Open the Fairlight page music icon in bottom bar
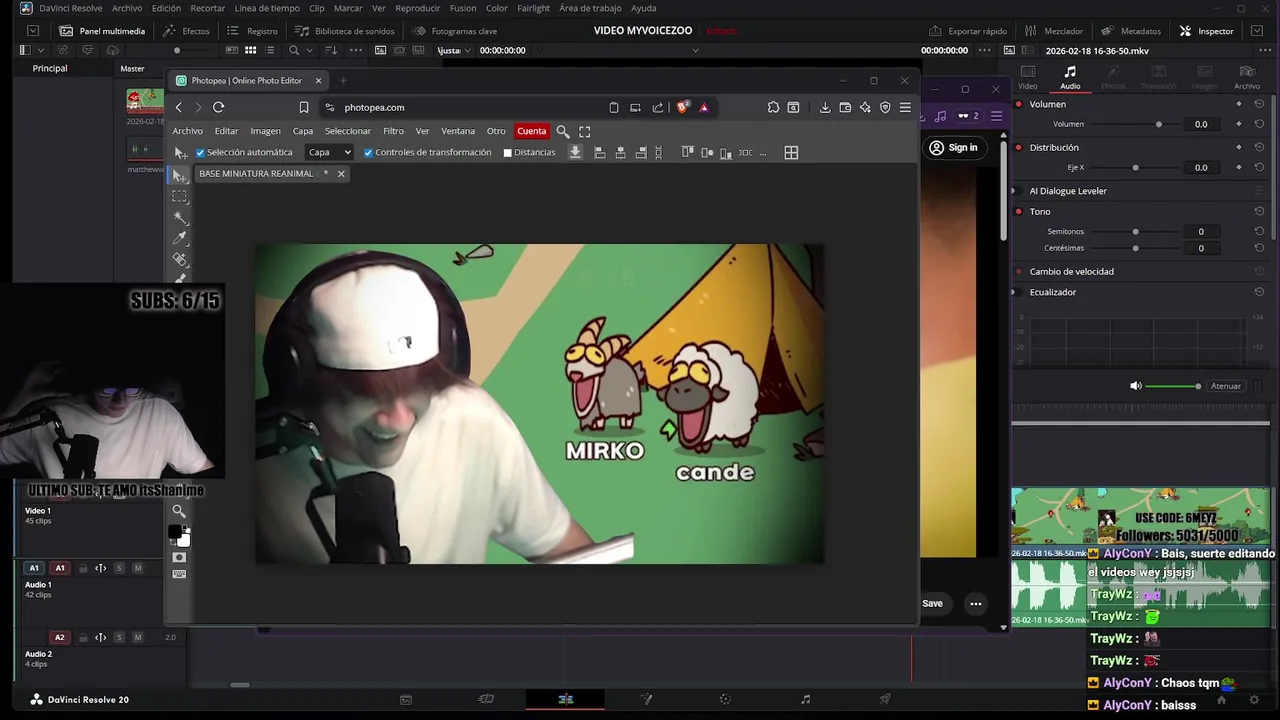1280x720 pixels. (x=806, y=699)
